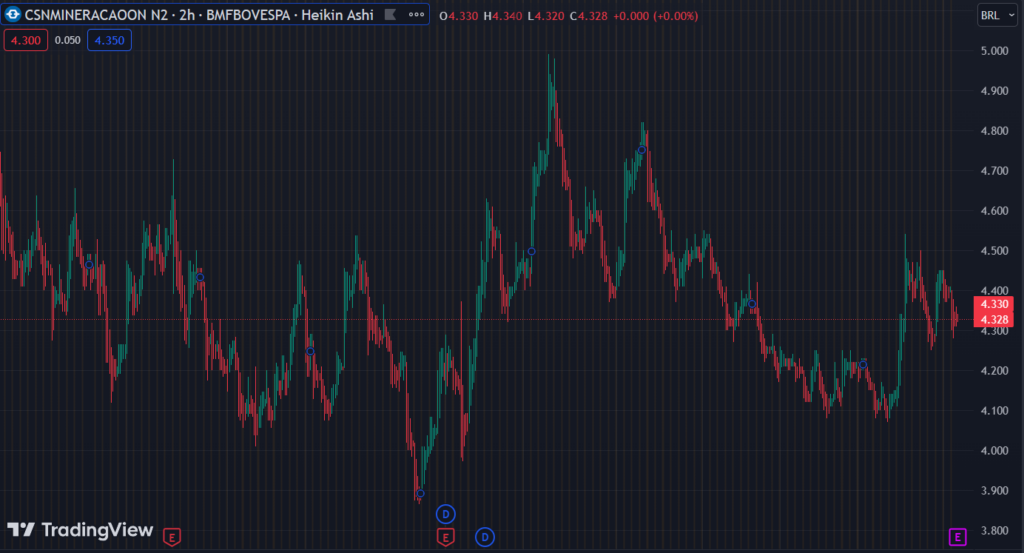The height and width of the screenshot is (553, 1024).
Task: Open the BRL currency dropdown
Action: [997, 15]
